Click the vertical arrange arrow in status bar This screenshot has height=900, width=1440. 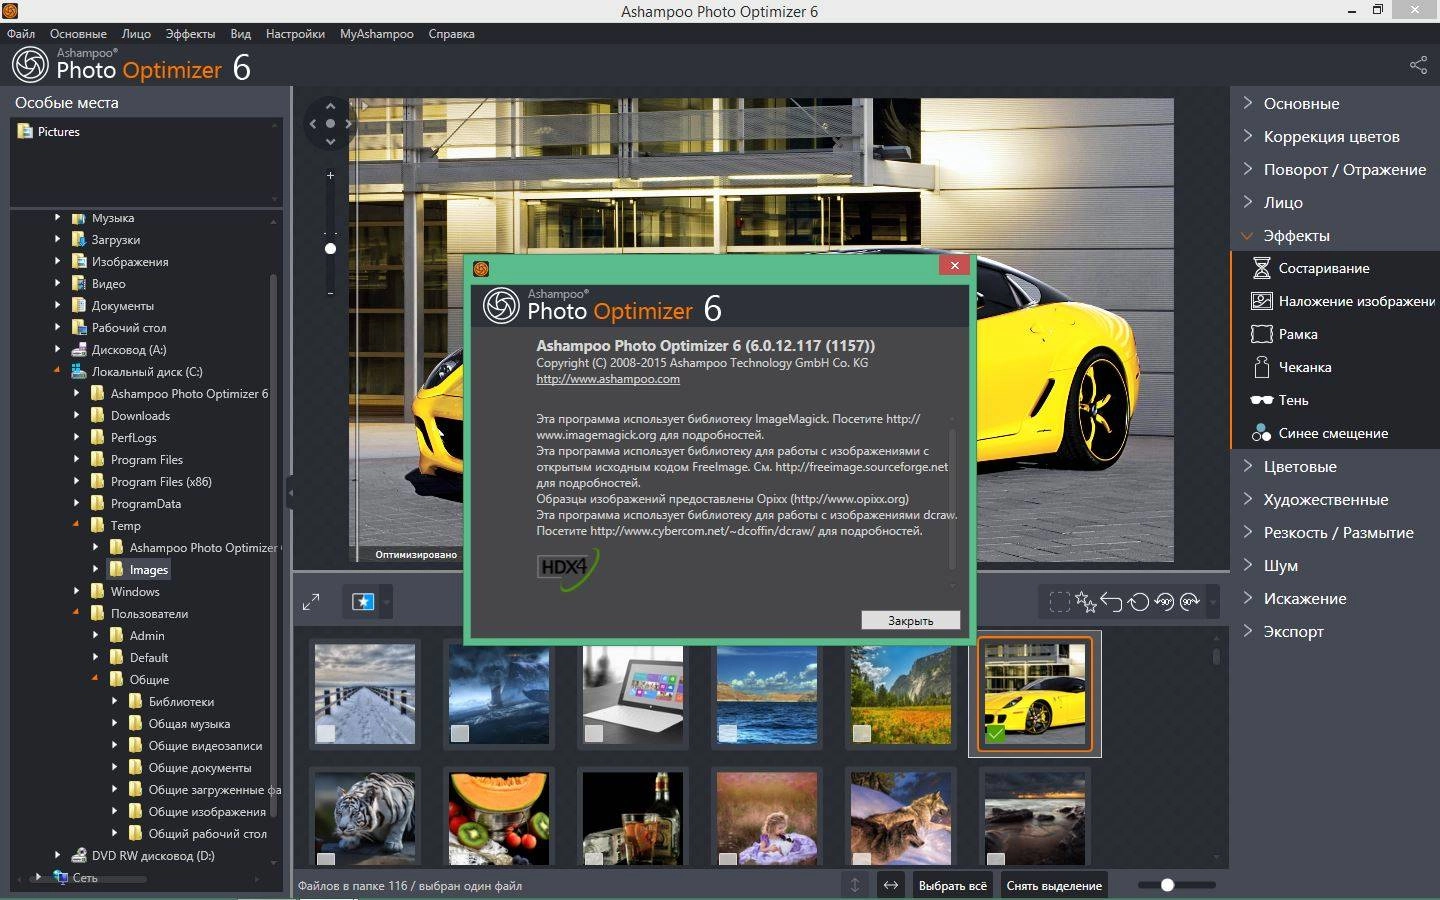[x=855, y=885]
